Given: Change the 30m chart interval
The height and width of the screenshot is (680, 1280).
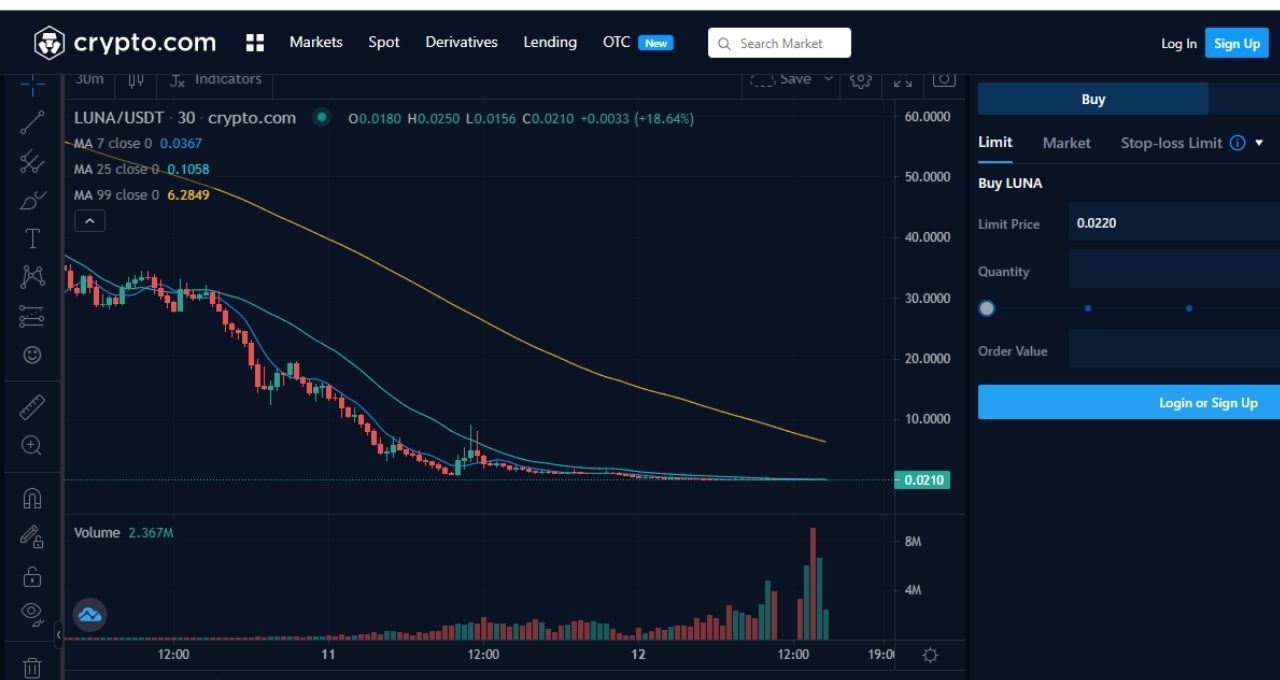Looking at the screenshot, I should pyautogui.click(x=89, y=79).
